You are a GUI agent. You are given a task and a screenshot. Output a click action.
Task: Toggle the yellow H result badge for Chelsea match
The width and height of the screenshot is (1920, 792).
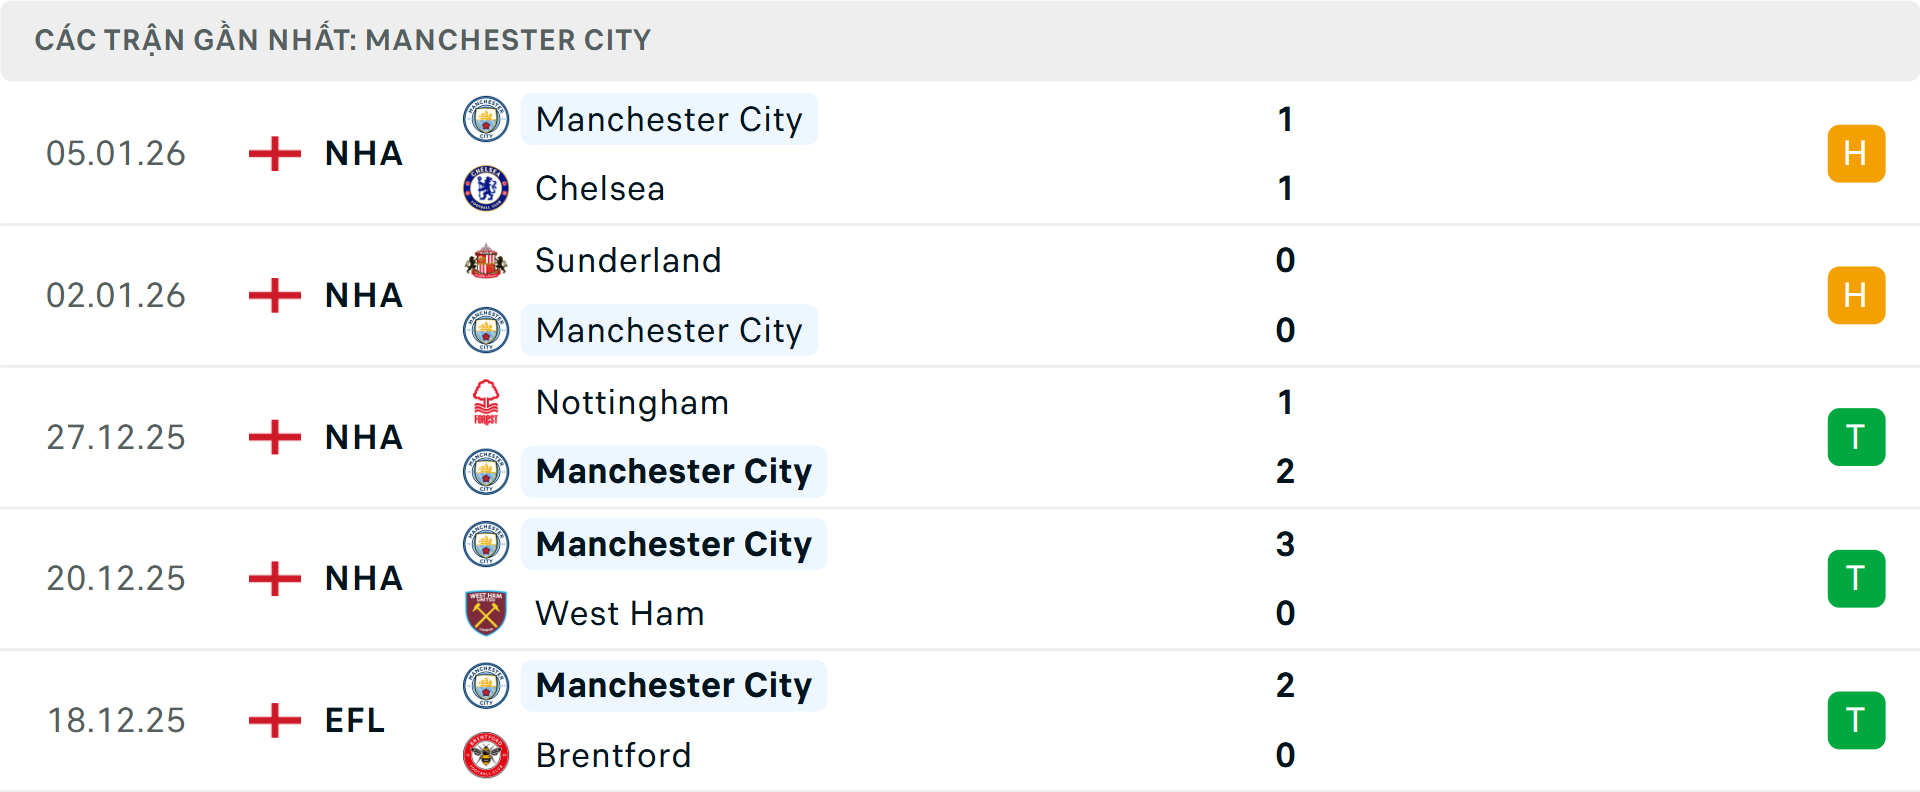1856,153
